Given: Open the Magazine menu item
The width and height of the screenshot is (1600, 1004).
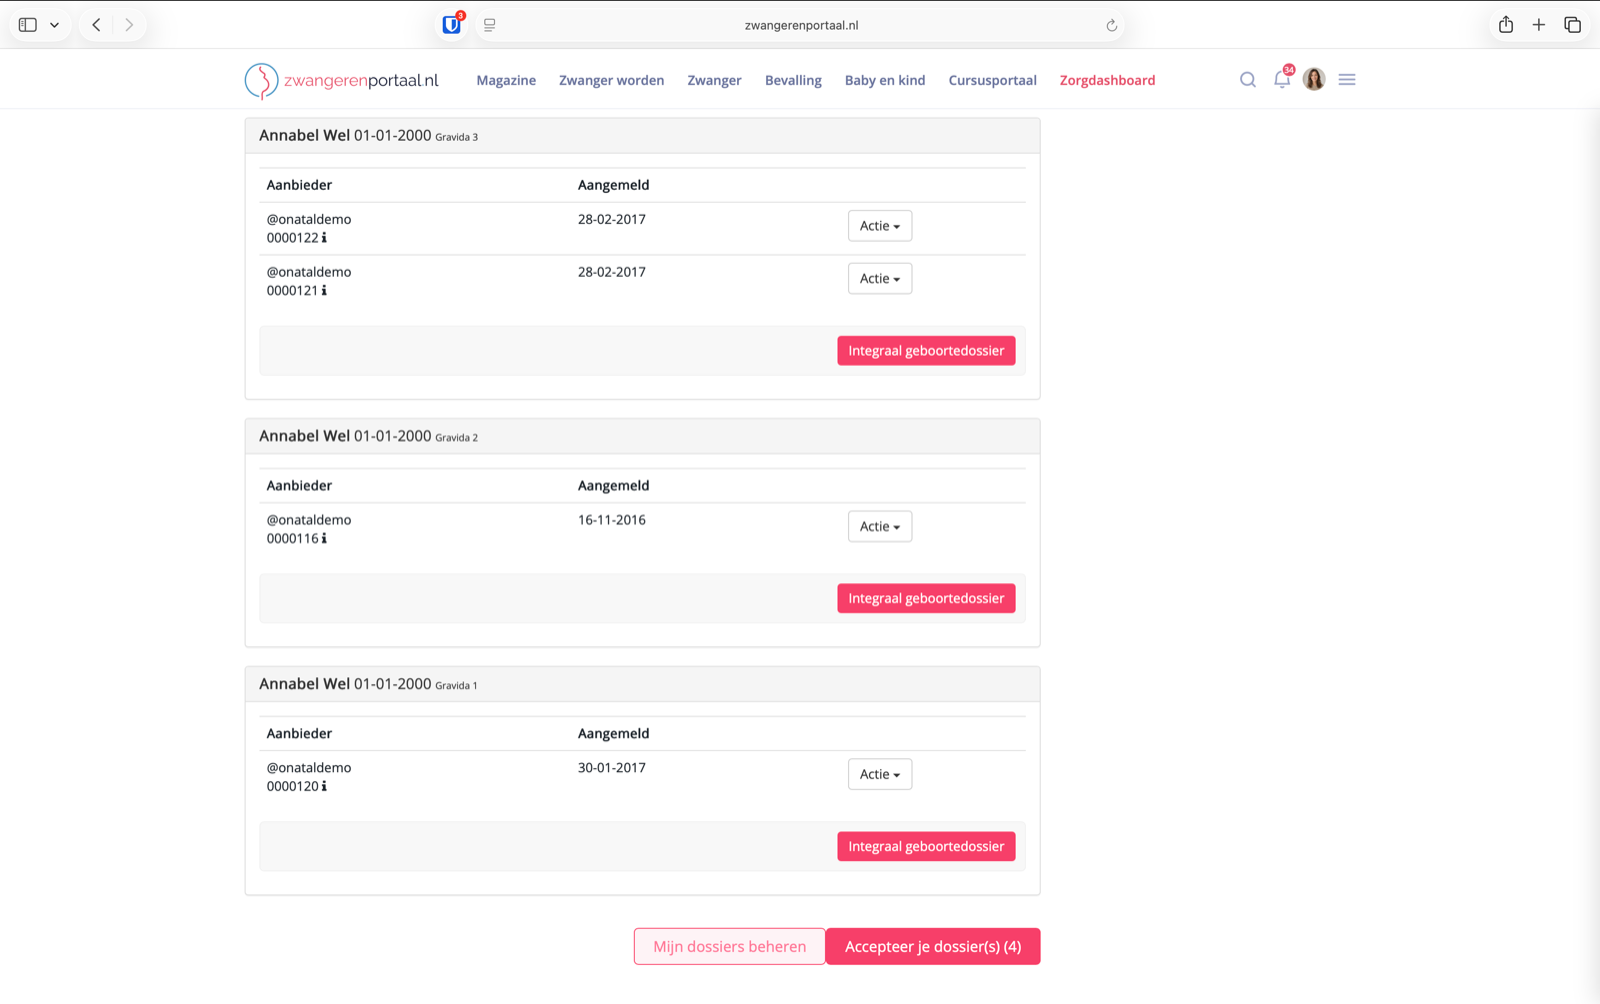Looking at the screenshot, I should [x=506, y=81].
